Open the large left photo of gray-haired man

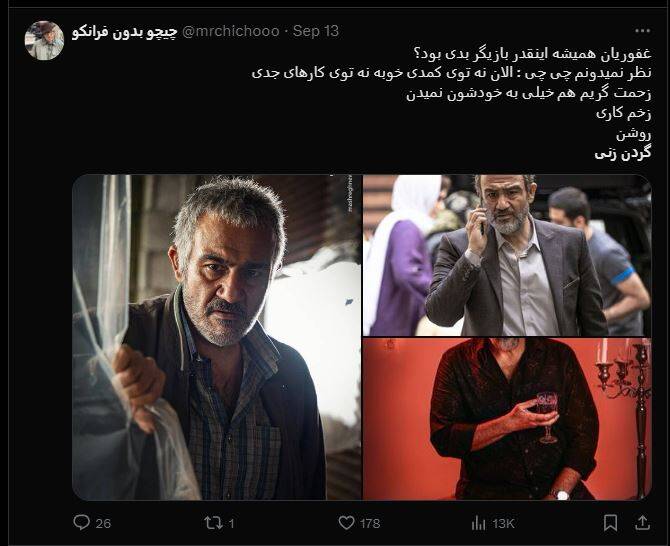tap(217, 337)
